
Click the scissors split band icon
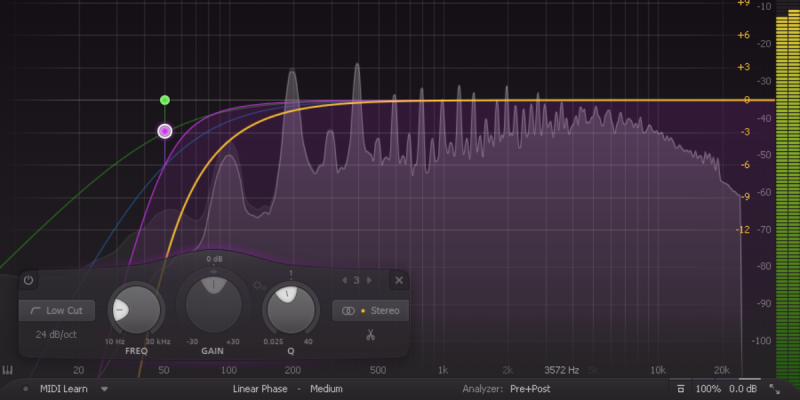369,334
